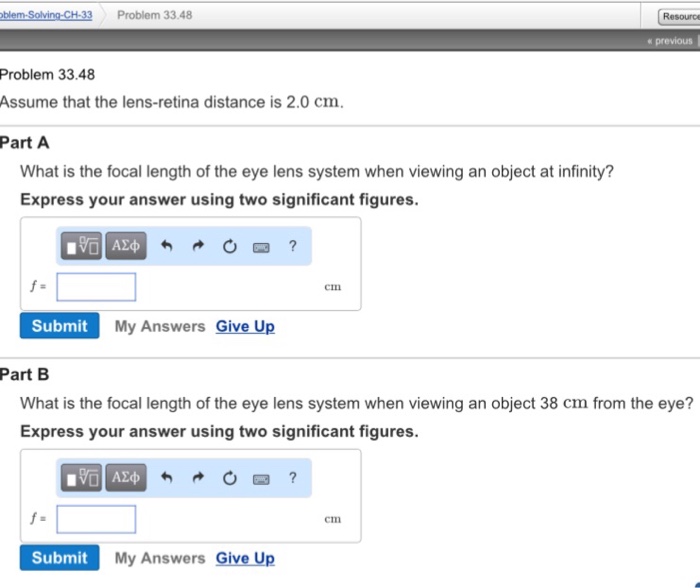Redo in Part B answer toolbar
Viewport: 700px width, 588px height.
[x=198, y=478]
